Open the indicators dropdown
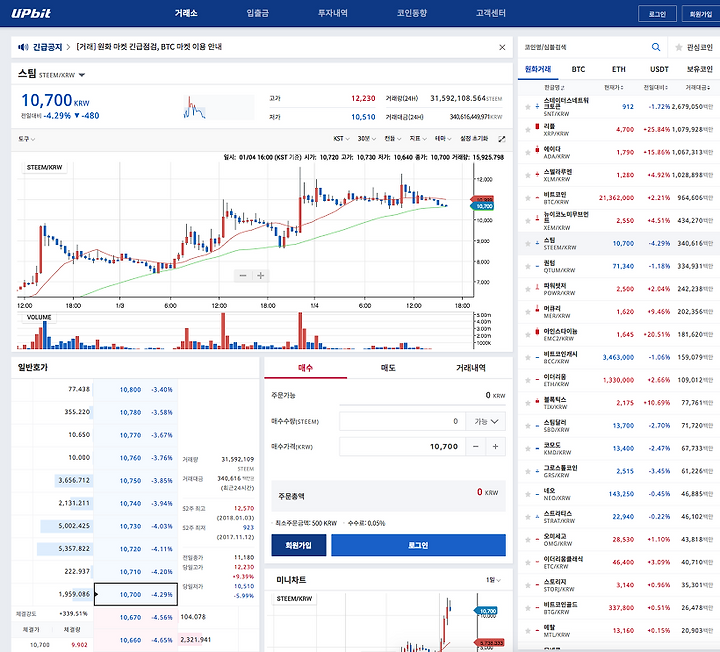 [x=418, y=139]
